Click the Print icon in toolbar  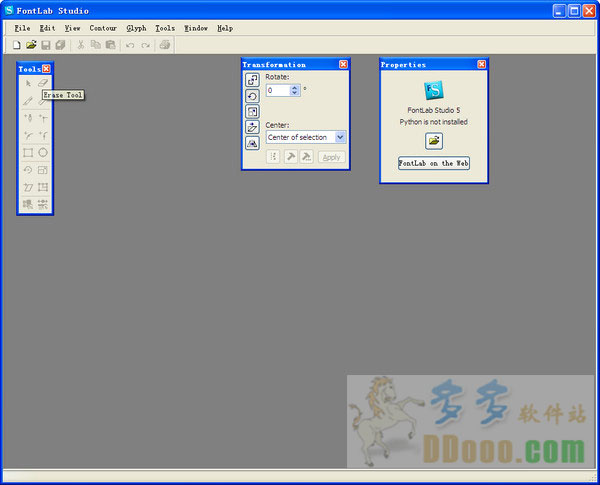(165, 45)
